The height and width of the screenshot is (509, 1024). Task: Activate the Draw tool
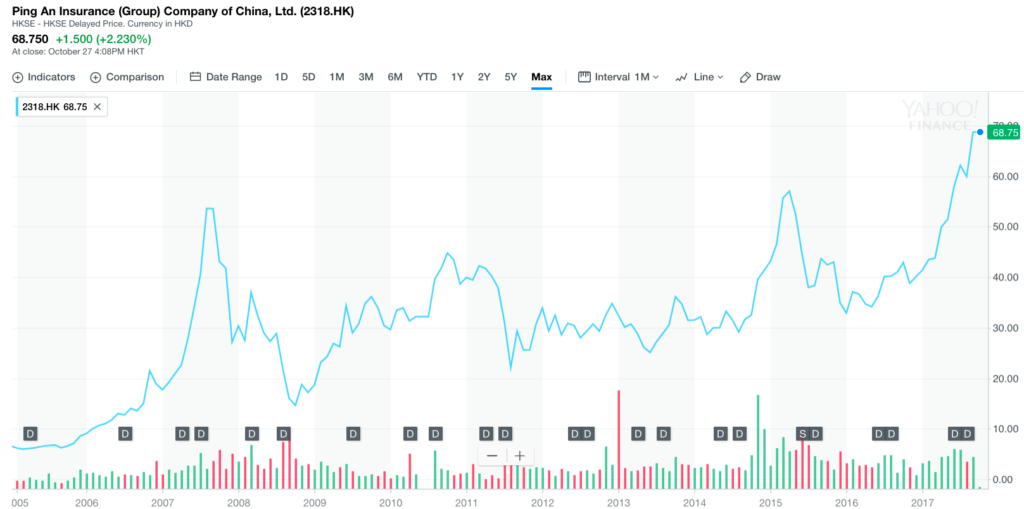760,77
